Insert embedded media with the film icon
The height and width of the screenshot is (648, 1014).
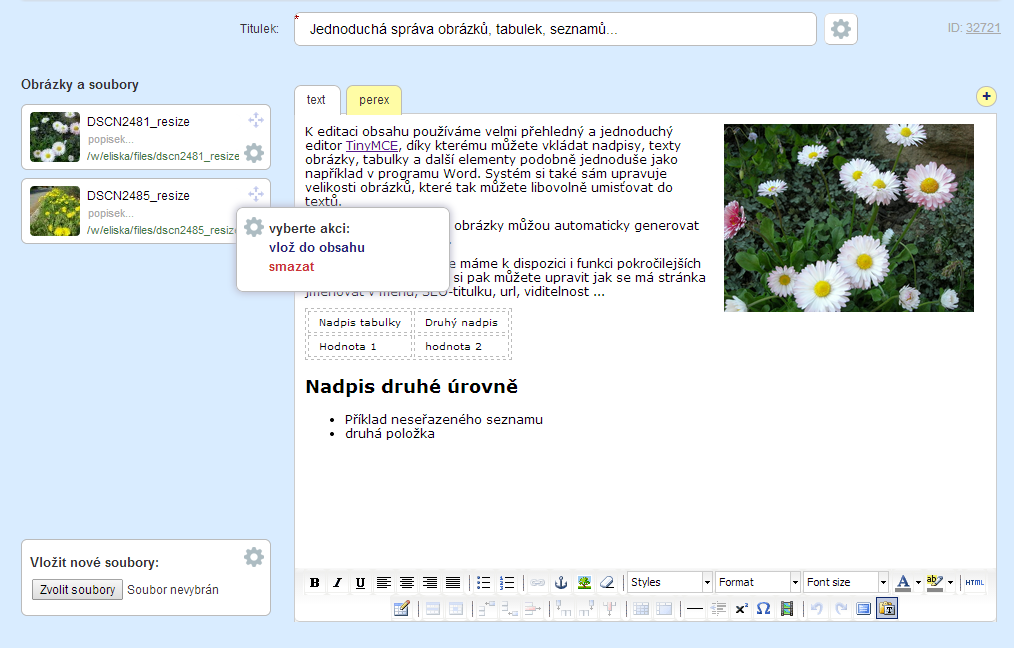coord(786,608)
